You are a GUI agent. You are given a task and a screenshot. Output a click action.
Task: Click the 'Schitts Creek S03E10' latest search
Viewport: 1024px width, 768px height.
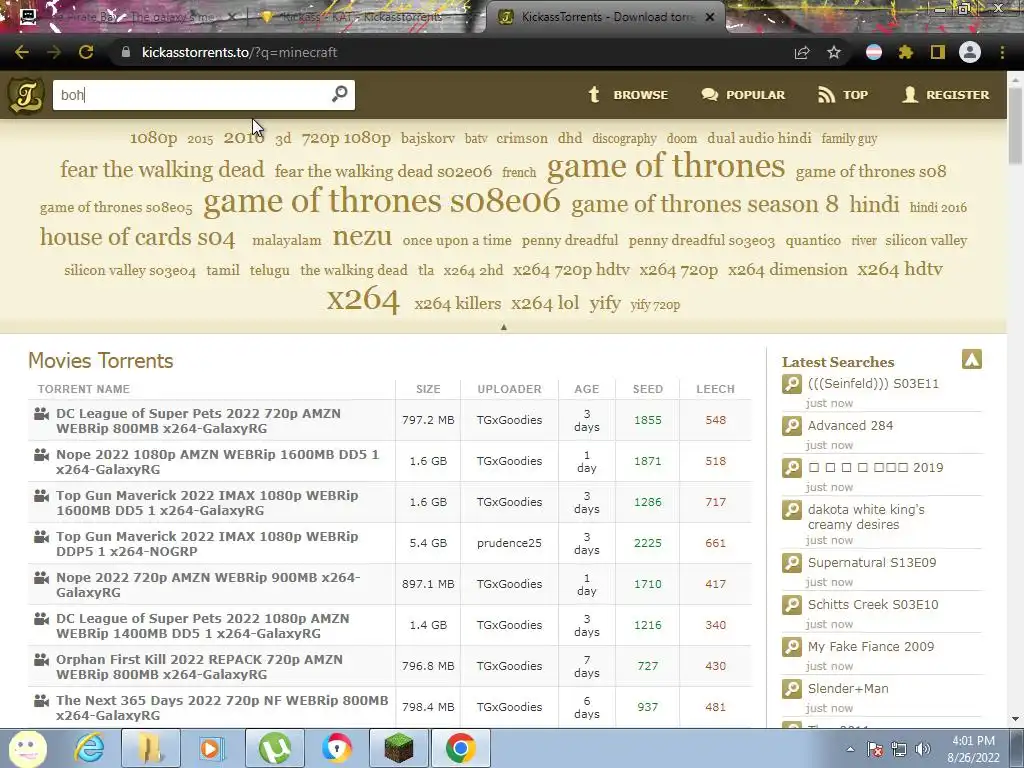[873, 605]
